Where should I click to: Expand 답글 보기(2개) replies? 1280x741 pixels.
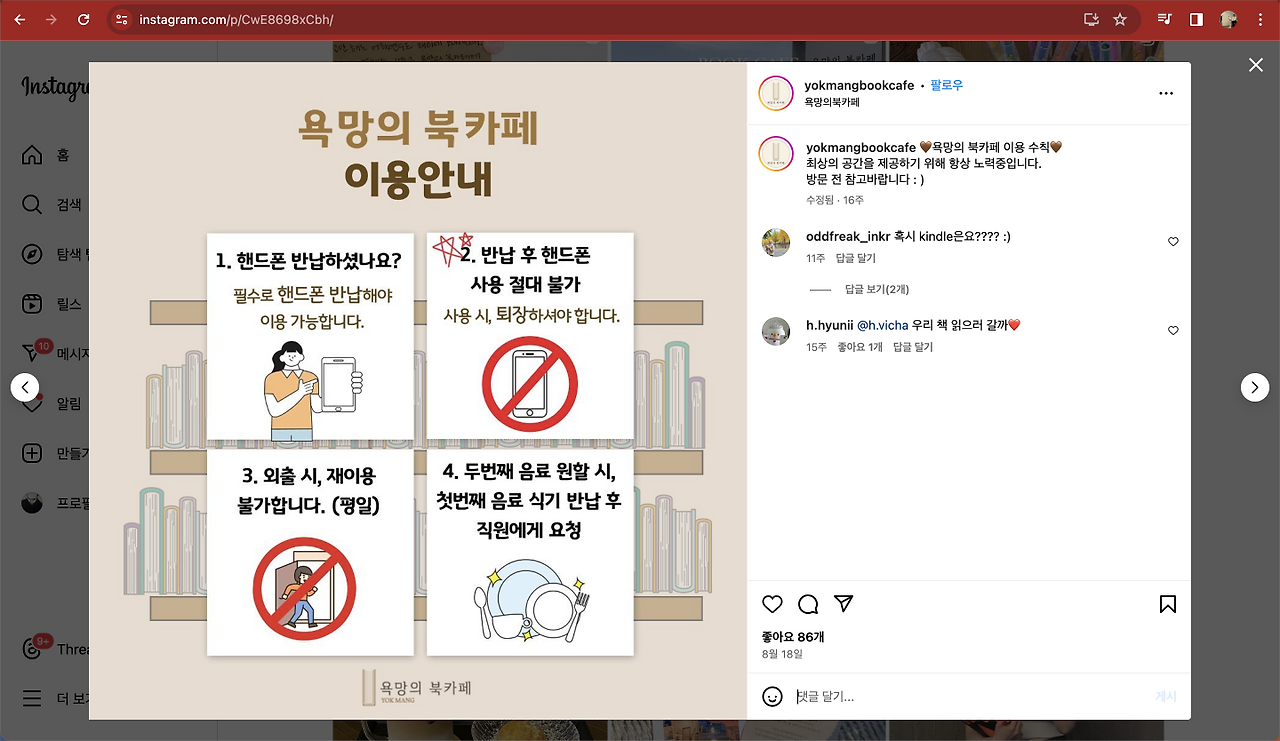[x=877, y=289]
